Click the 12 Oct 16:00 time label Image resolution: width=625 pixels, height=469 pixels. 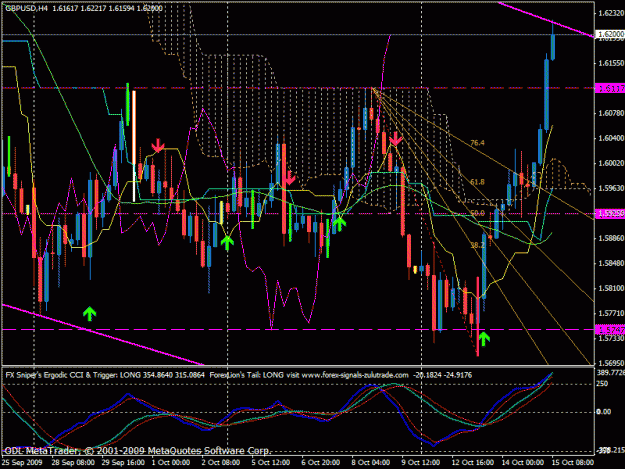[x=472, y=462]
